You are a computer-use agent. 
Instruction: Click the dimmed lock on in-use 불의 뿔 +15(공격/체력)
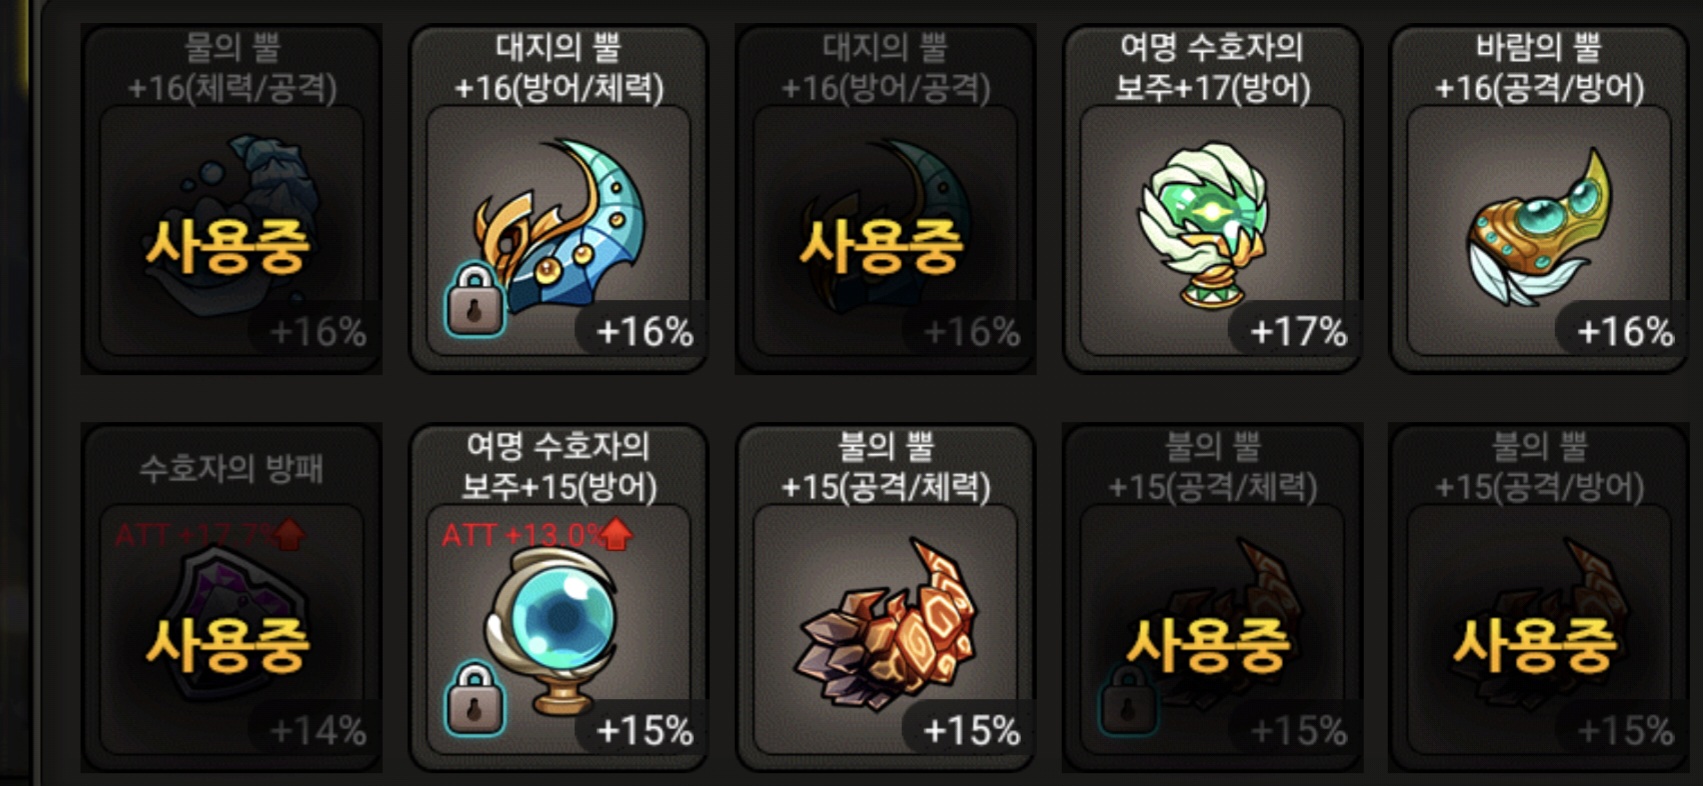point(1128,700)
